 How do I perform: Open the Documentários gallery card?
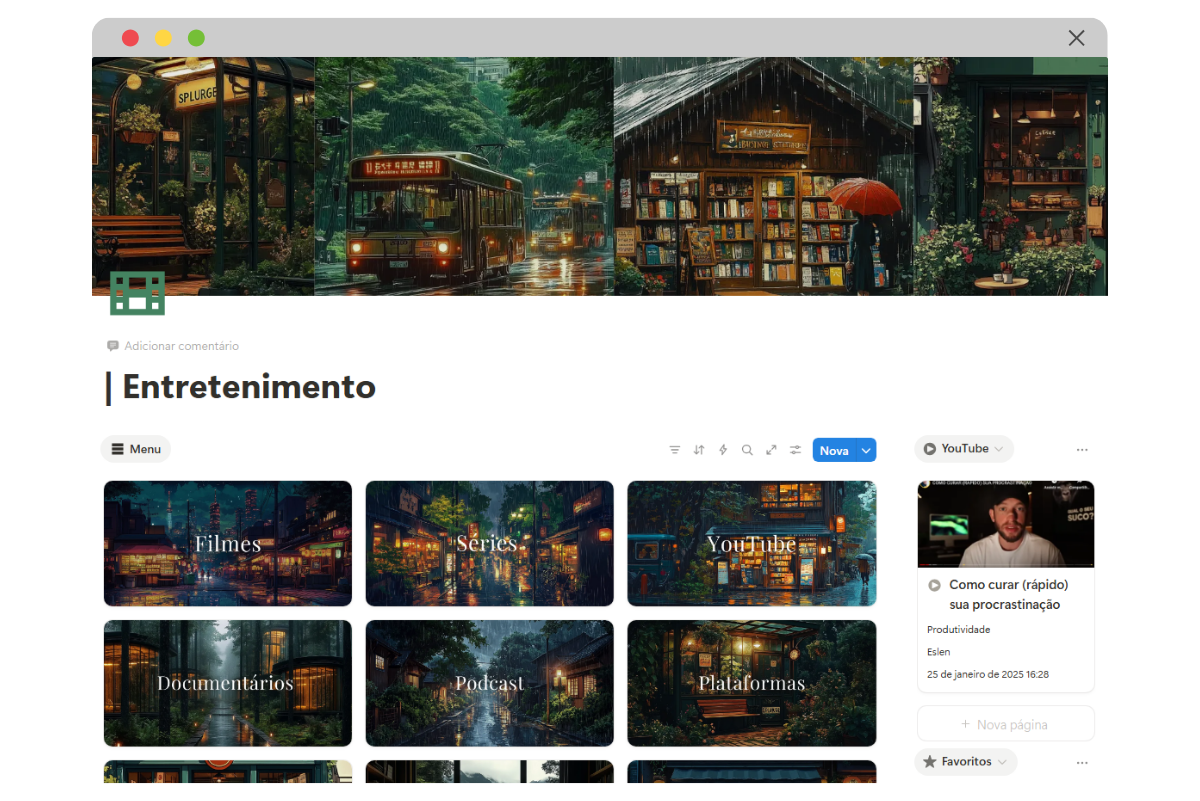pos(228,683)
